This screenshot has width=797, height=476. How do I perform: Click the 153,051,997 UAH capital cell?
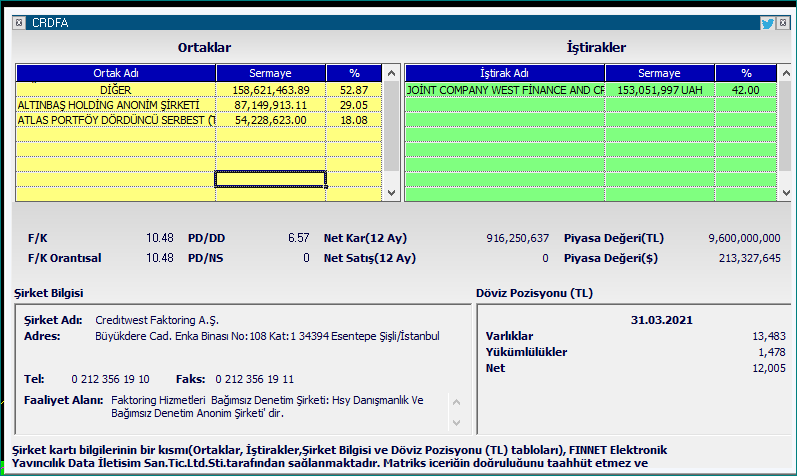click(660, 90)
